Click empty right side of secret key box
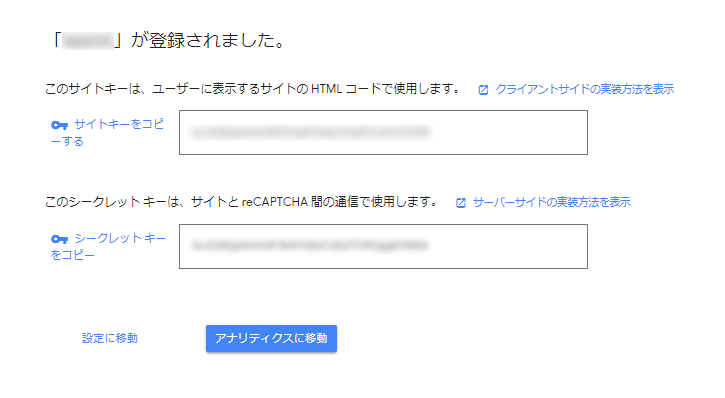 pyautogui.click(x=509, y=246)
